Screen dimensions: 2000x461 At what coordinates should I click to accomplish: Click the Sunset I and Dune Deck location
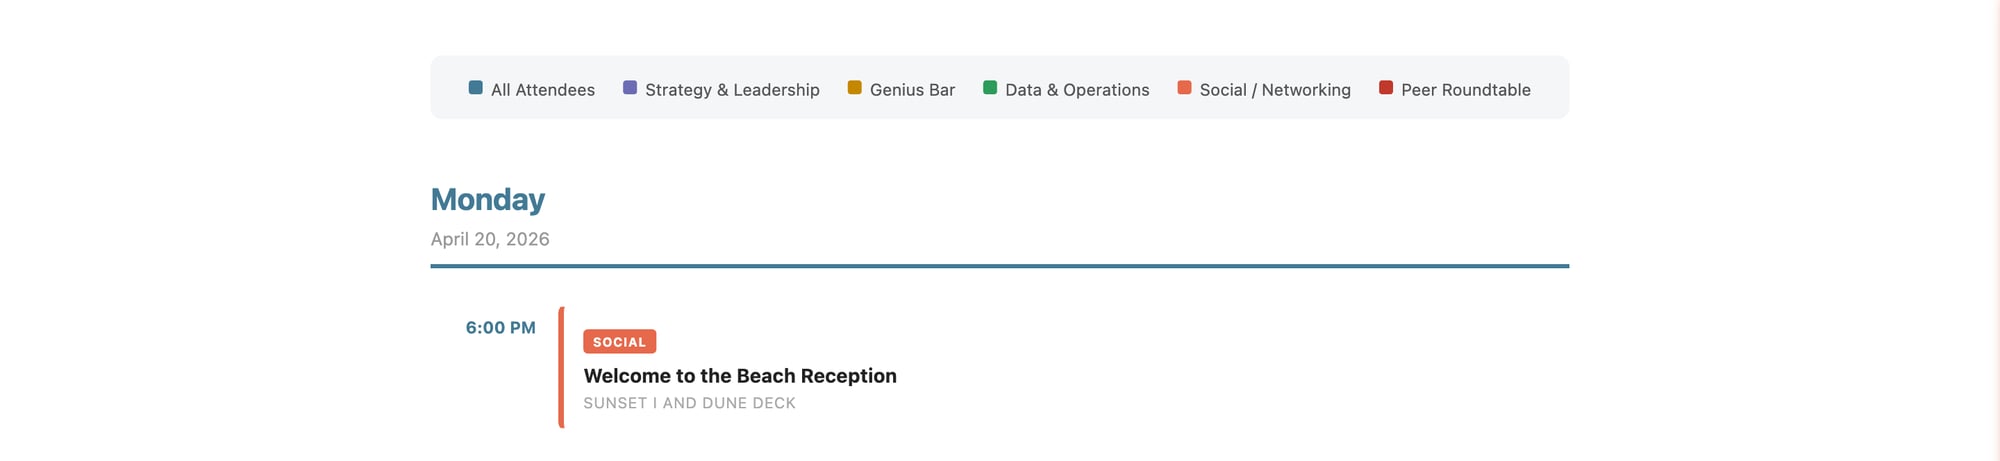tap(689, 403)
